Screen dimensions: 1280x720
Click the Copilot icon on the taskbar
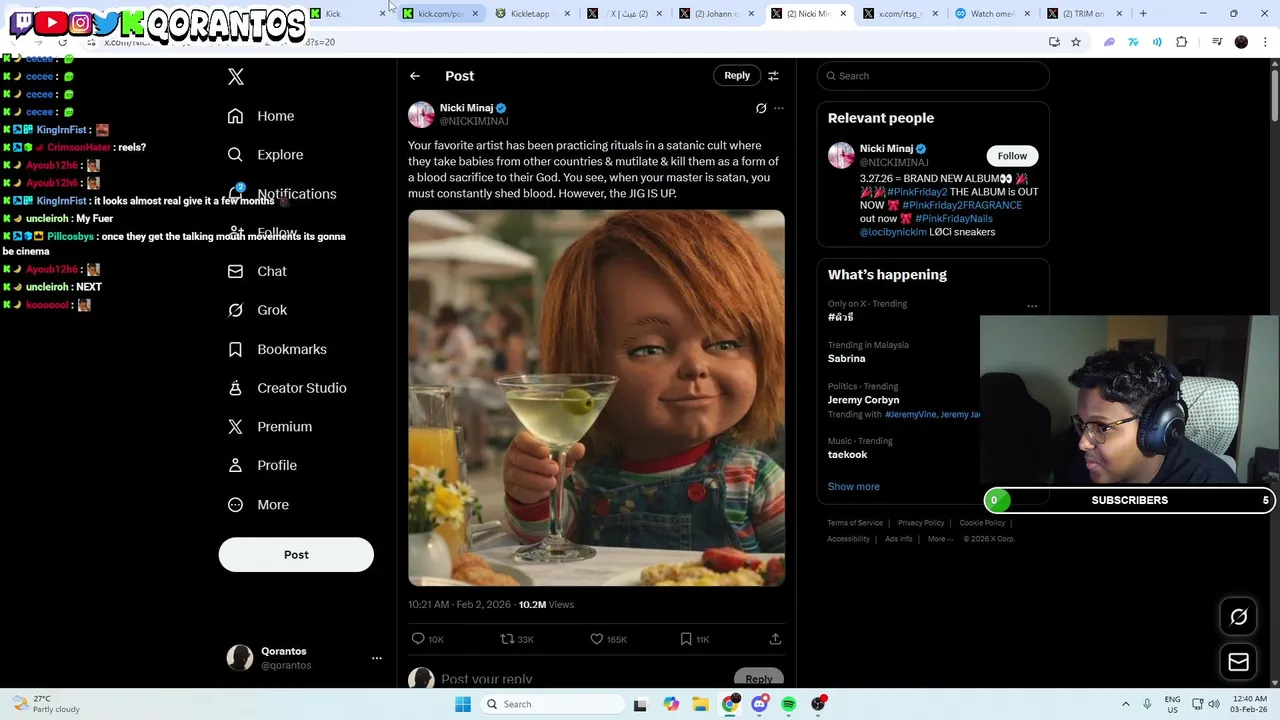671,704
